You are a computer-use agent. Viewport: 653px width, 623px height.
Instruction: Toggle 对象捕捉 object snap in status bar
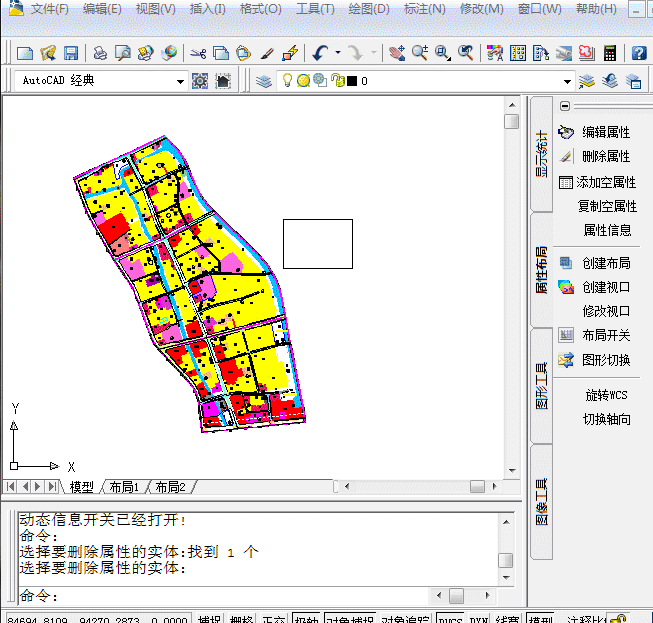350,618
